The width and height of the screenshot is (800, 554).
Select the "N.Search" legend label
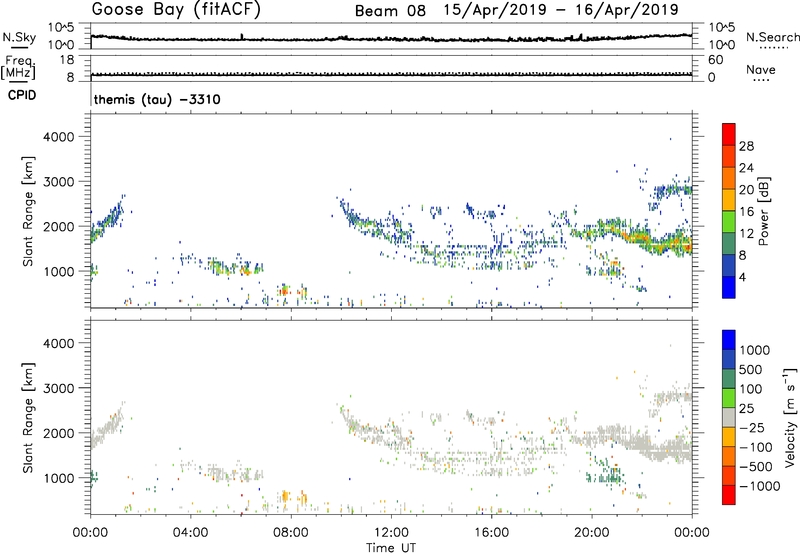coord(773,37)
